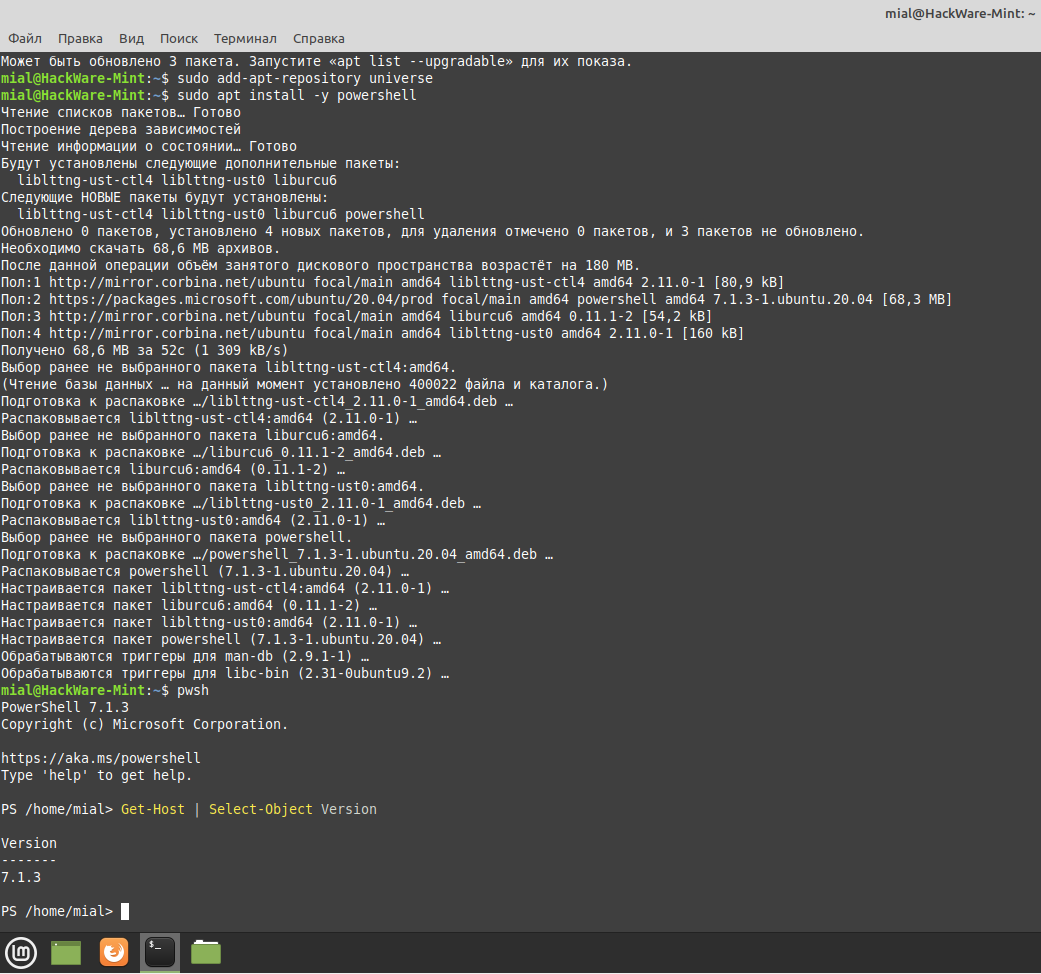Open the Терминал menu

[245, 39]
